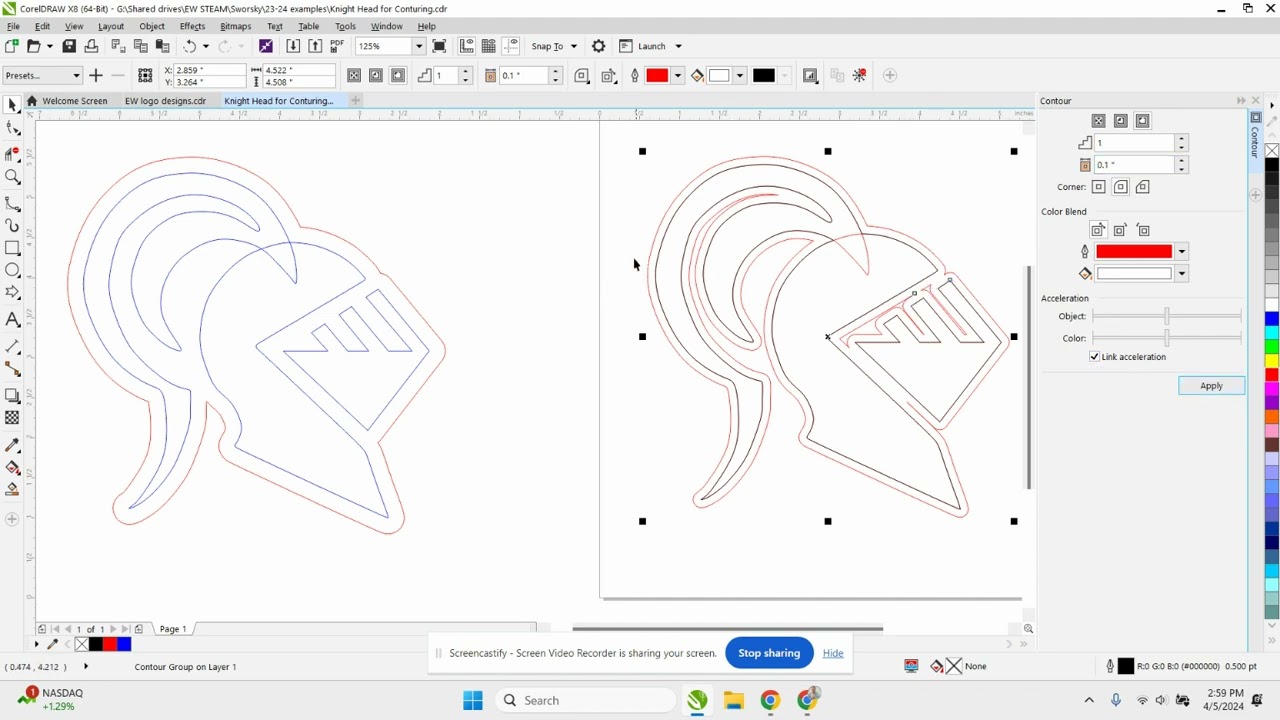This screenshot has width=1280, height=720.
Task: Select linear contour colors blend
Action: (1098, 230)
